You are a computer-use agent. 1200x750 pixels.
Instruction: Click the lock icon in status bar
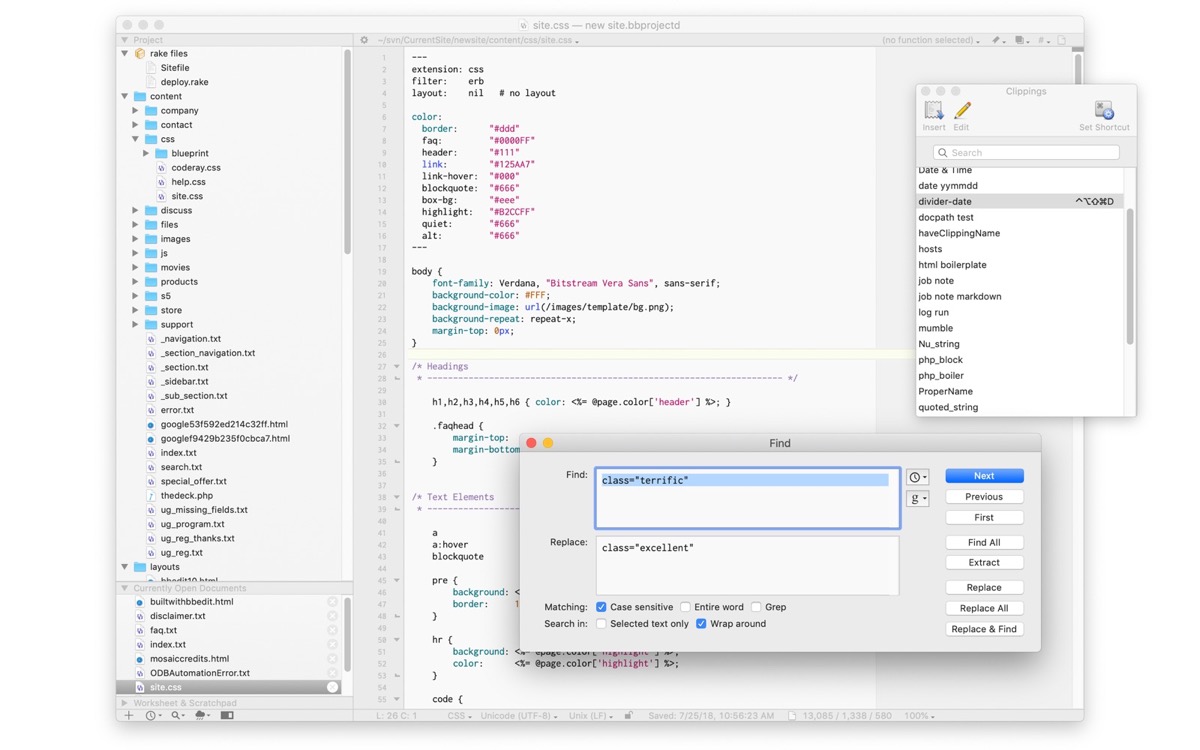click(629, 716)
